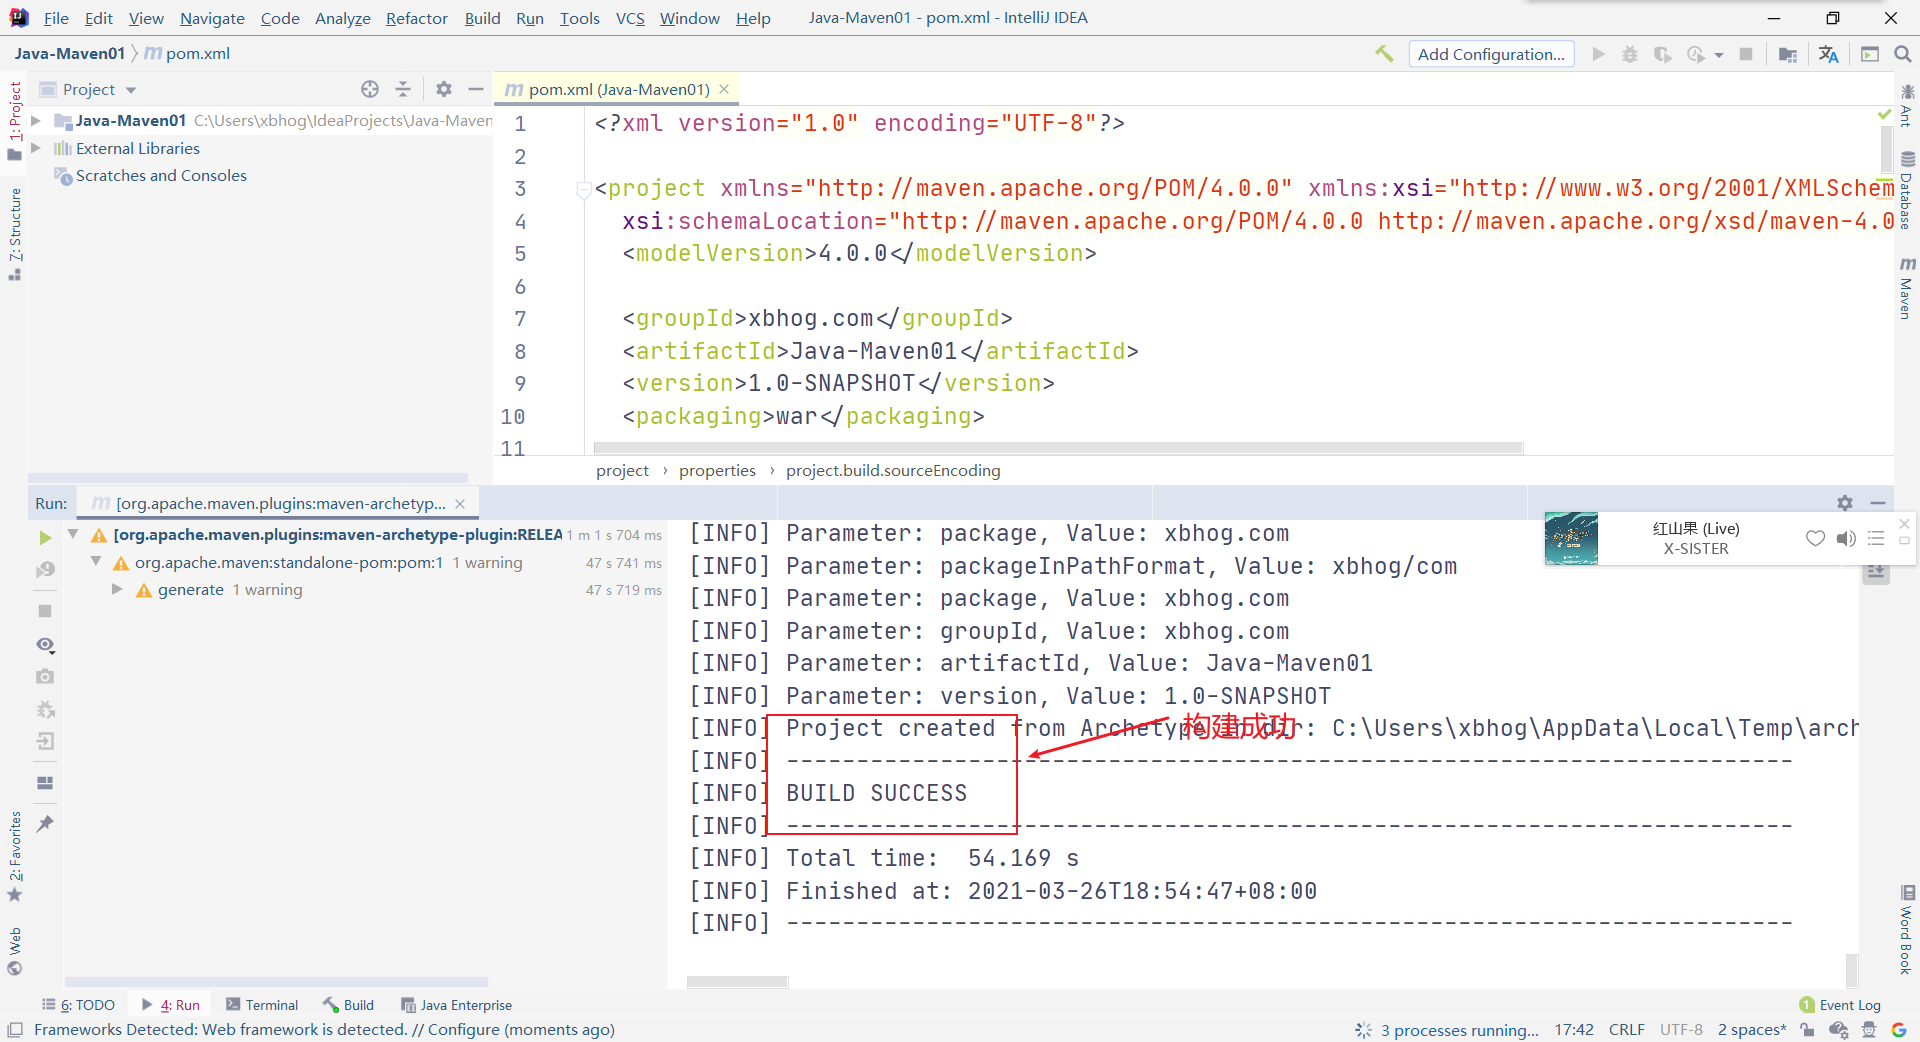This screenshot has height=1042, width=1920.
Task: Open the VCS menu
Action: [630, 18]
